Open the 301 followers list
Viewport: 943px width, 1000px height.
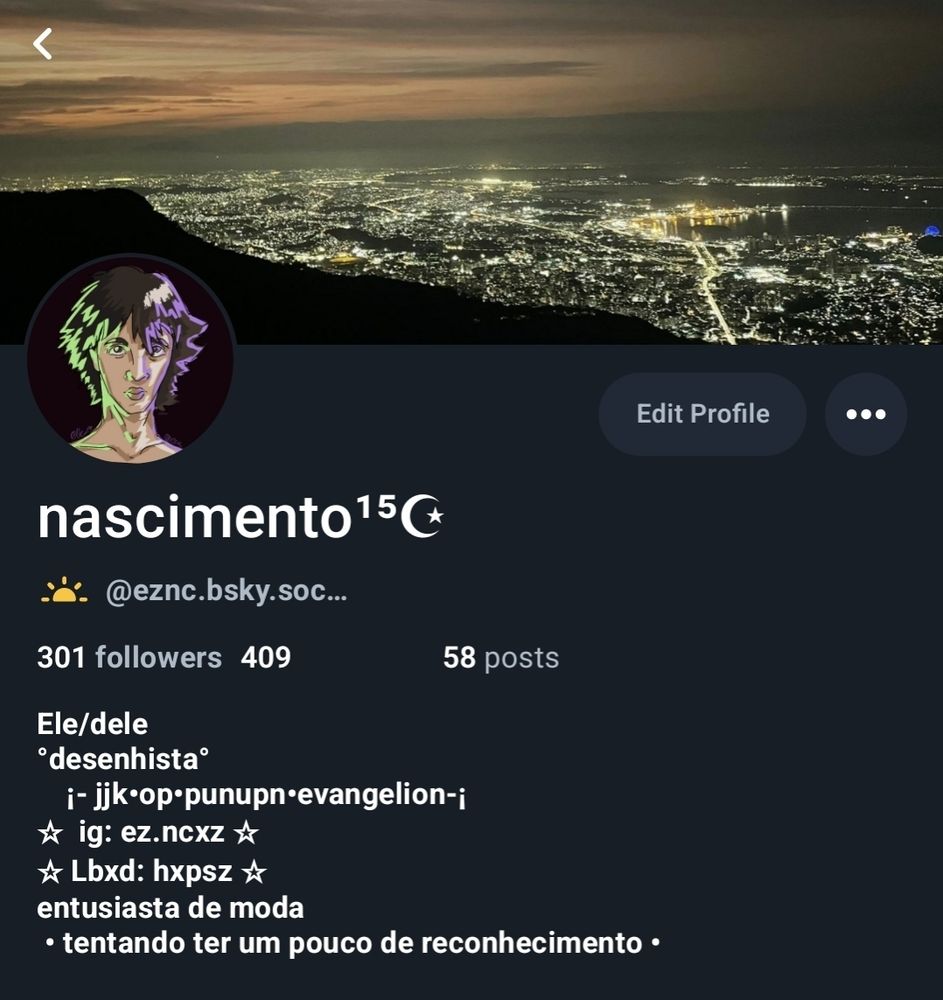click(129, 658)
